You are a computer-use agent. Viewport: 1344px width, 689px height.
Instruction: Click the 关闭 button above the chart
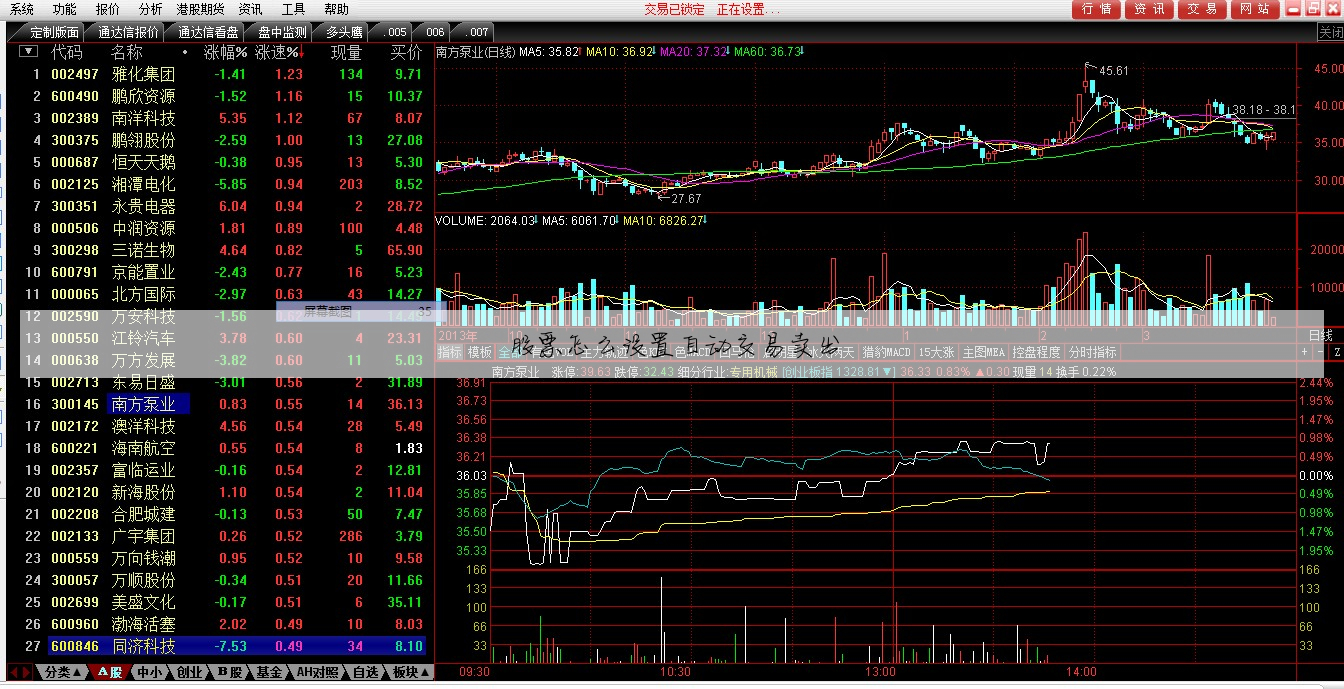(1330, 32)
